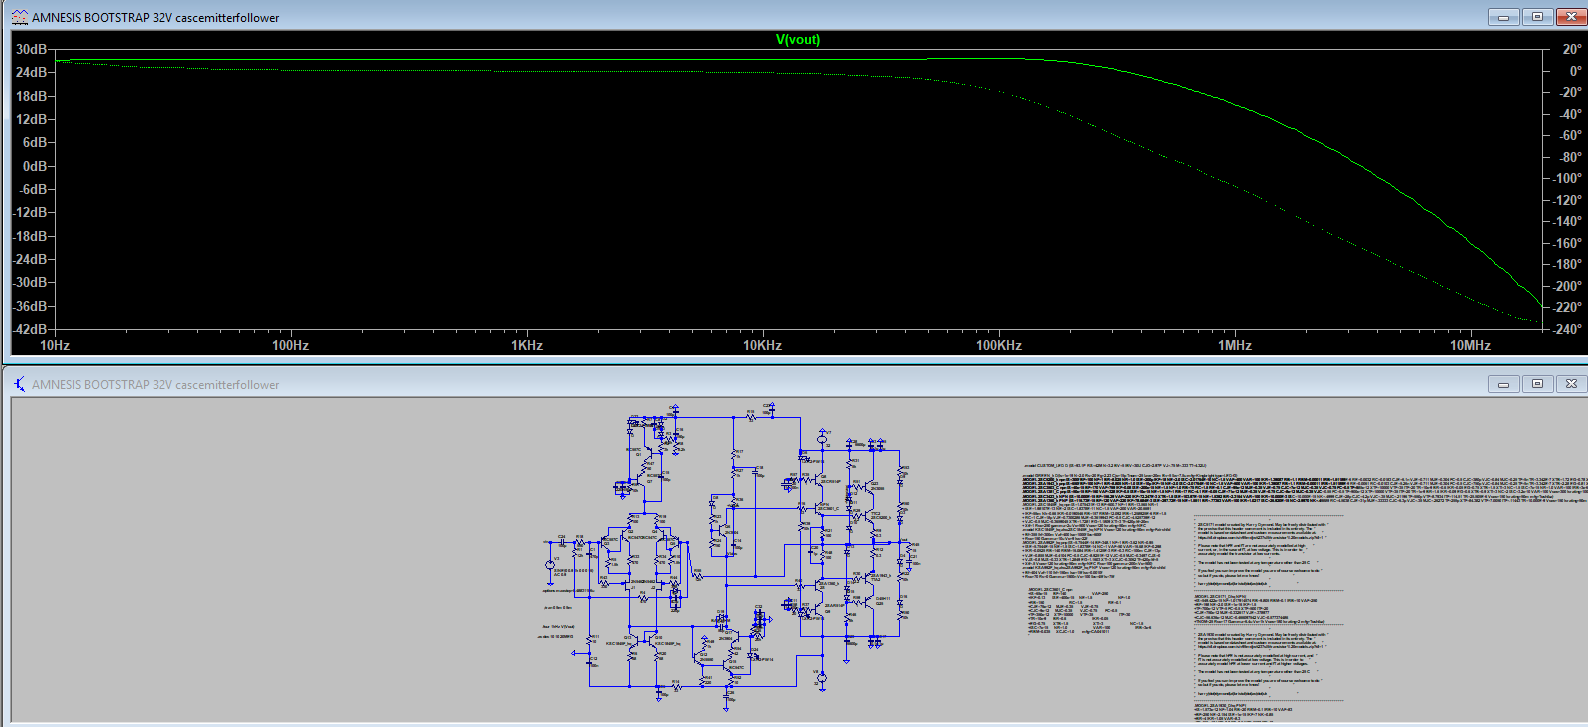
Task: Click the 10MHz frequency axis label
Action: point(1471,345)
